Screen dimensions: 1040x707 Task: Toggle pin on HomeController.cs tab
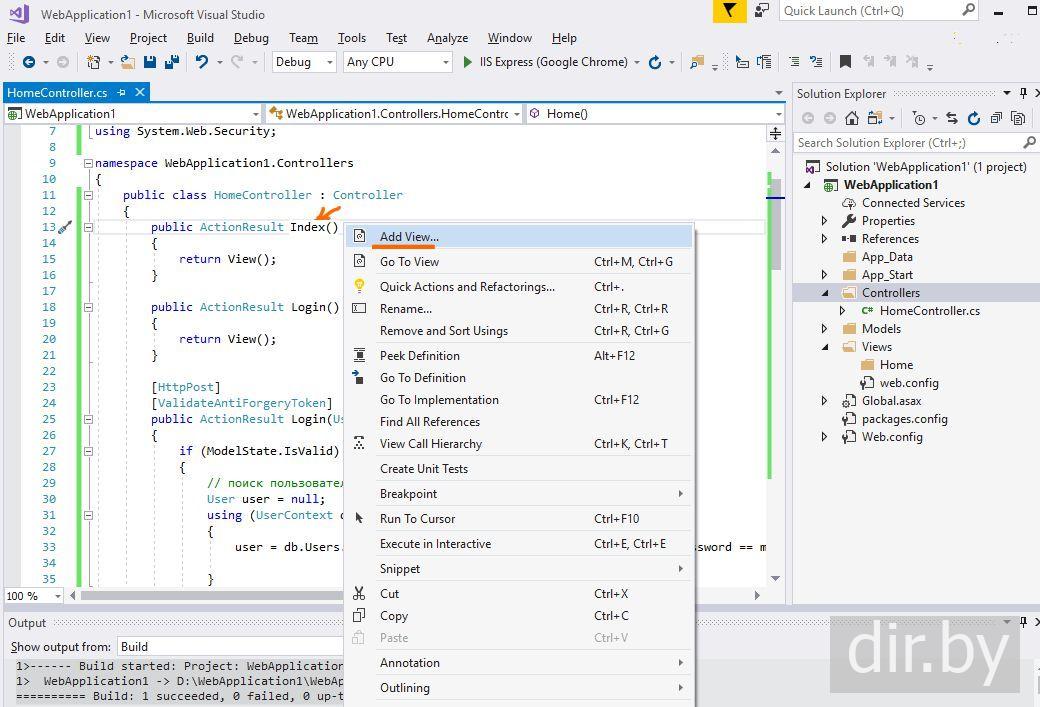tap(122, 92)
